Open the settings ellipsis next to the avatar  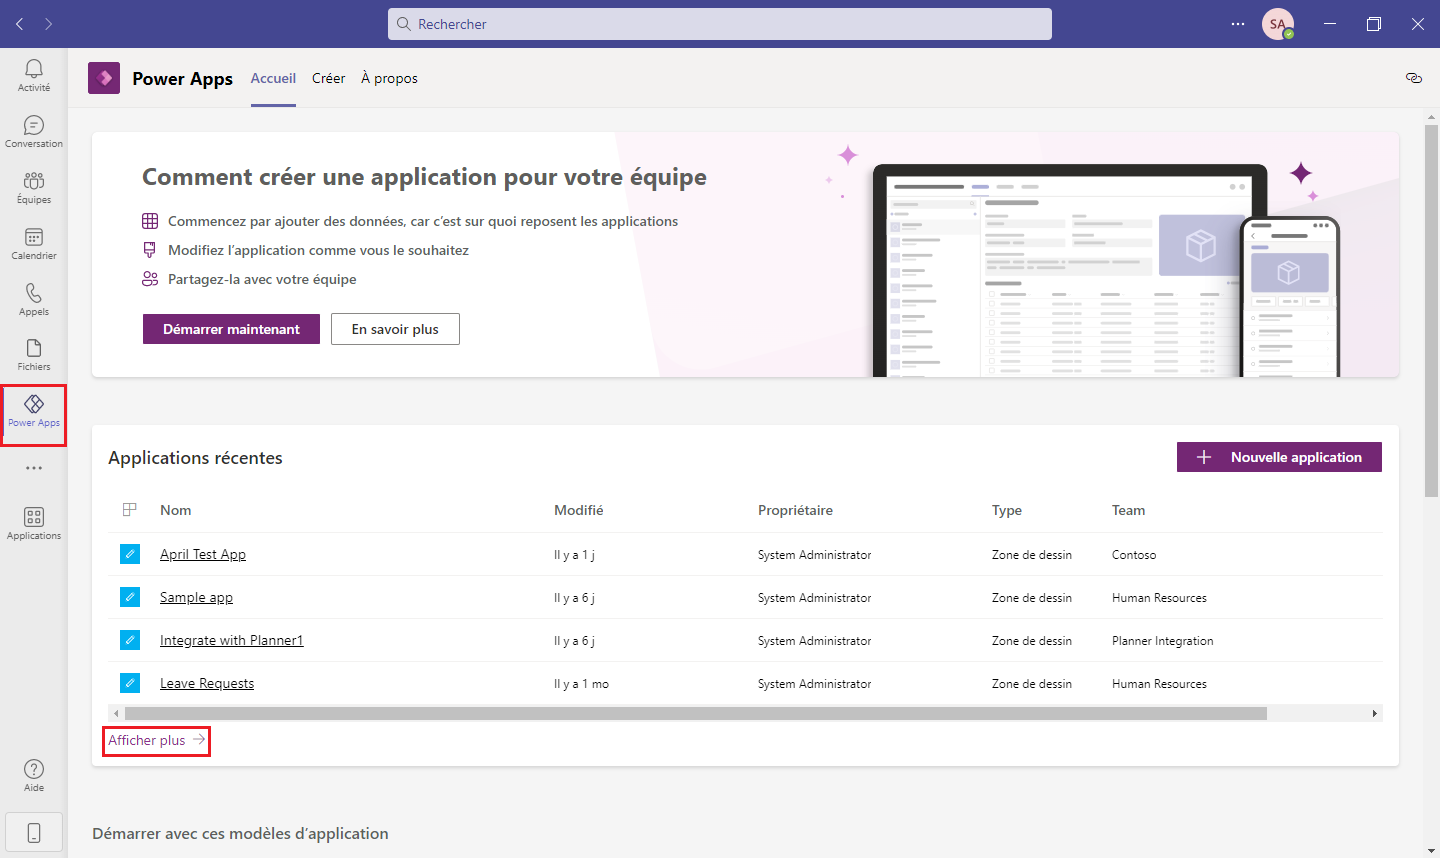coord(1238,24)
